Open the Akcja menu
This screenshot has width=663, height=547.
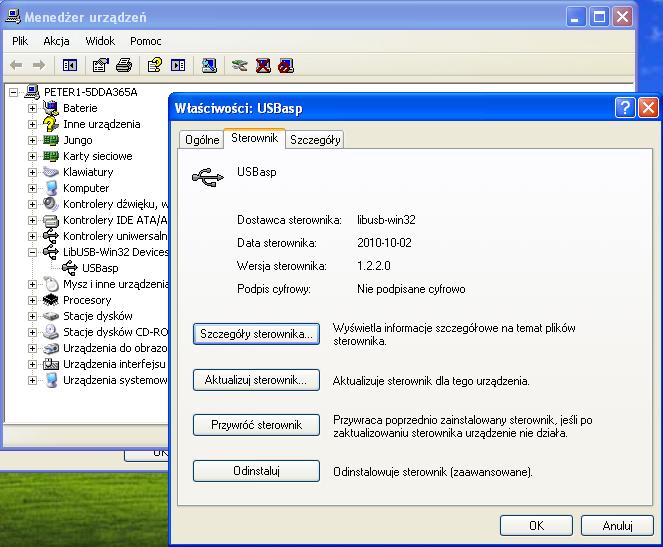click(56, 41)
